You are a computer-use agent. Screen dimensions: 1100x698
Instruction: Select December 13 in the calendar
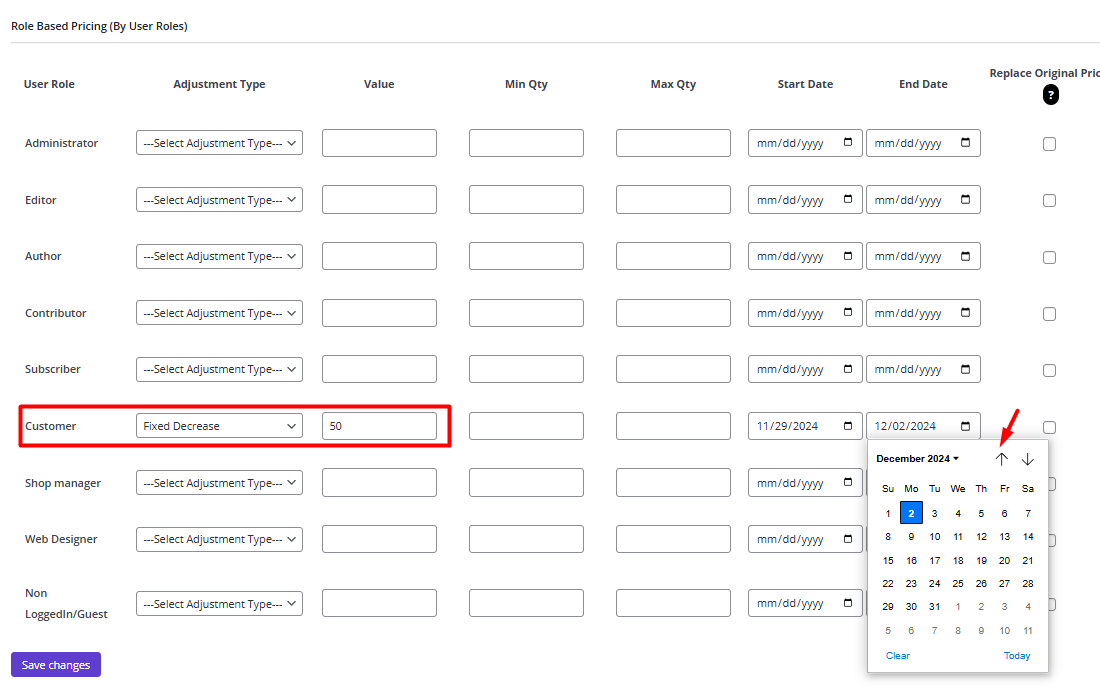click(1004, 536)
